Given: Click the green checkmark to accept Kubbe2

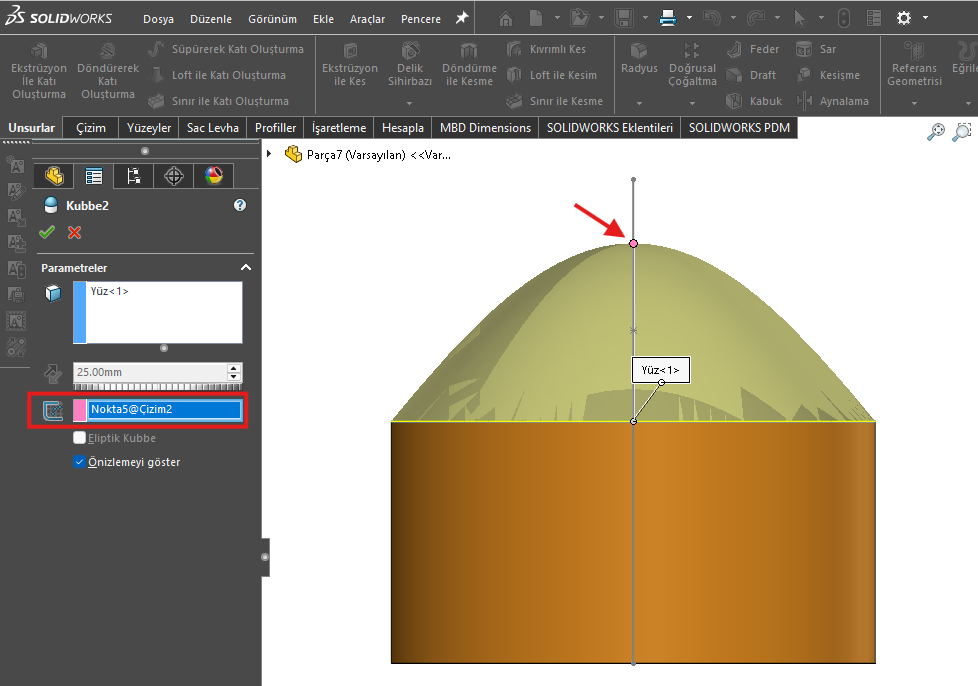Looking at the screenshot, I should (x=46, y=233).
